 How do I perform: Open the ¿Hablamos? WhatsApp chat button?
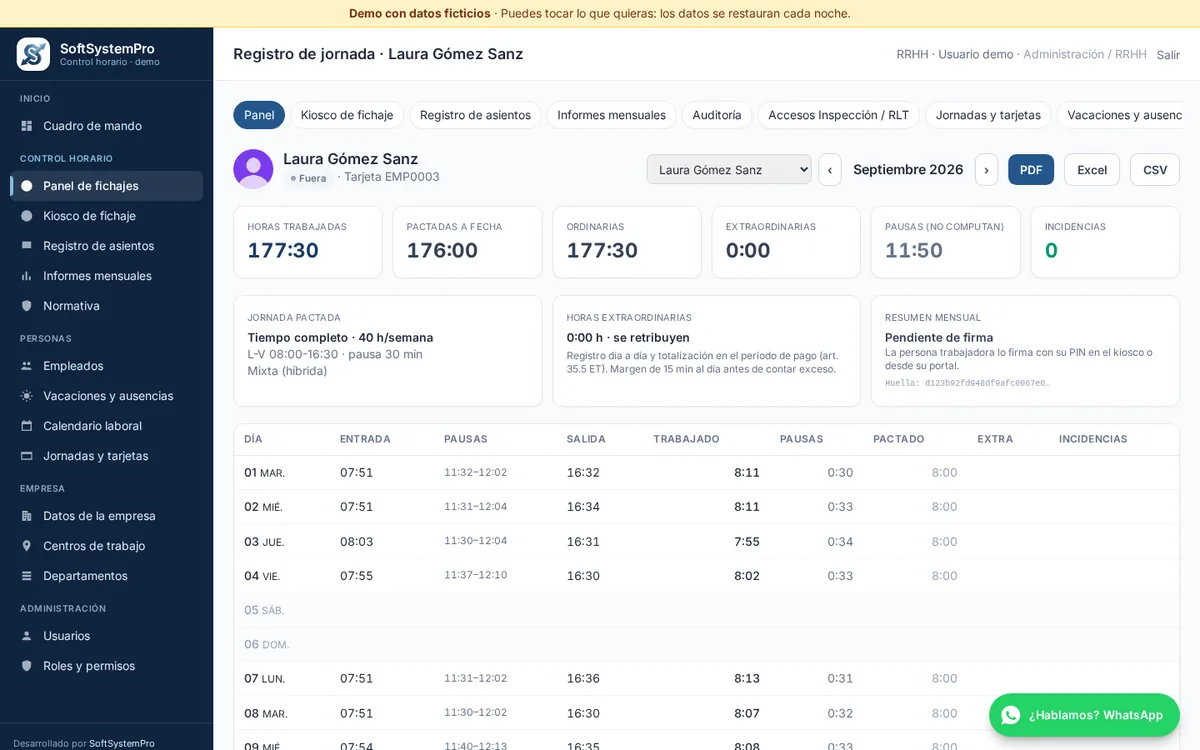point(1084,715)
